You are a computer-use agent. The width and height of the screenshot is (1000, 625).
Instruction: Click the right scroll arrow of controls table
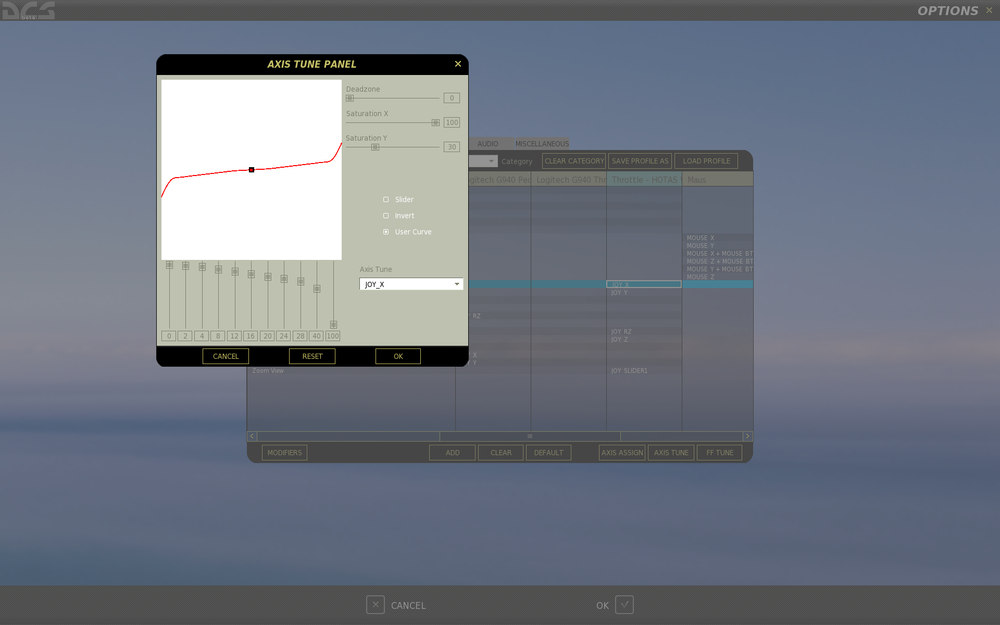(x=747, y=436)
